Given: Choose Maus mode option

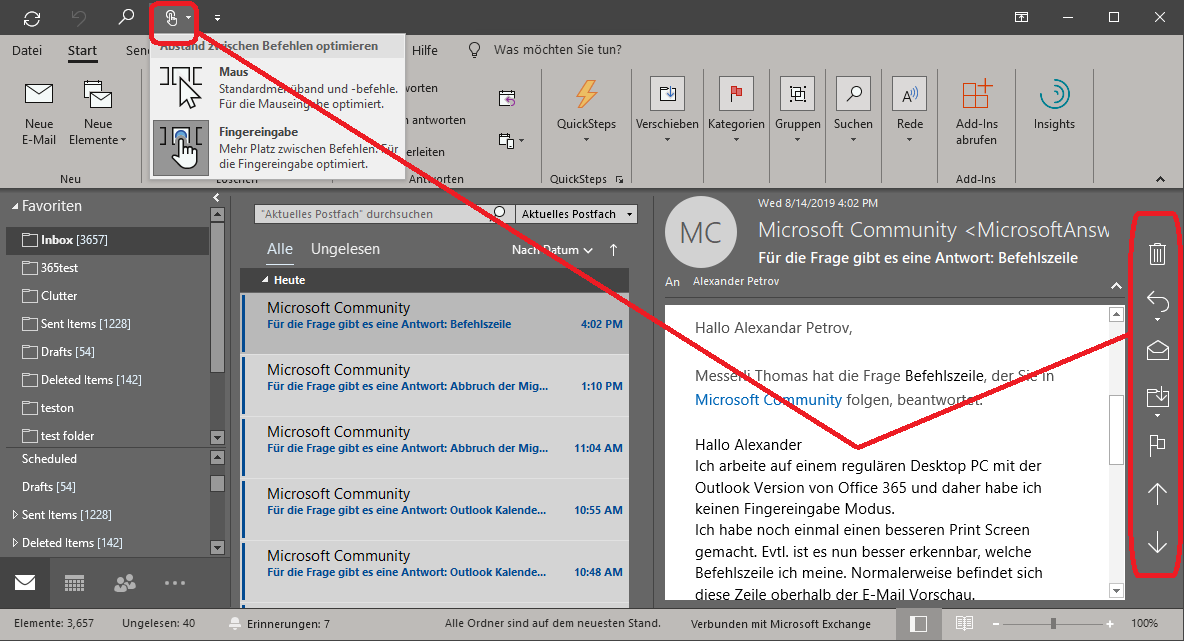Looking at the screenshot, I should [x=277, y=88].
